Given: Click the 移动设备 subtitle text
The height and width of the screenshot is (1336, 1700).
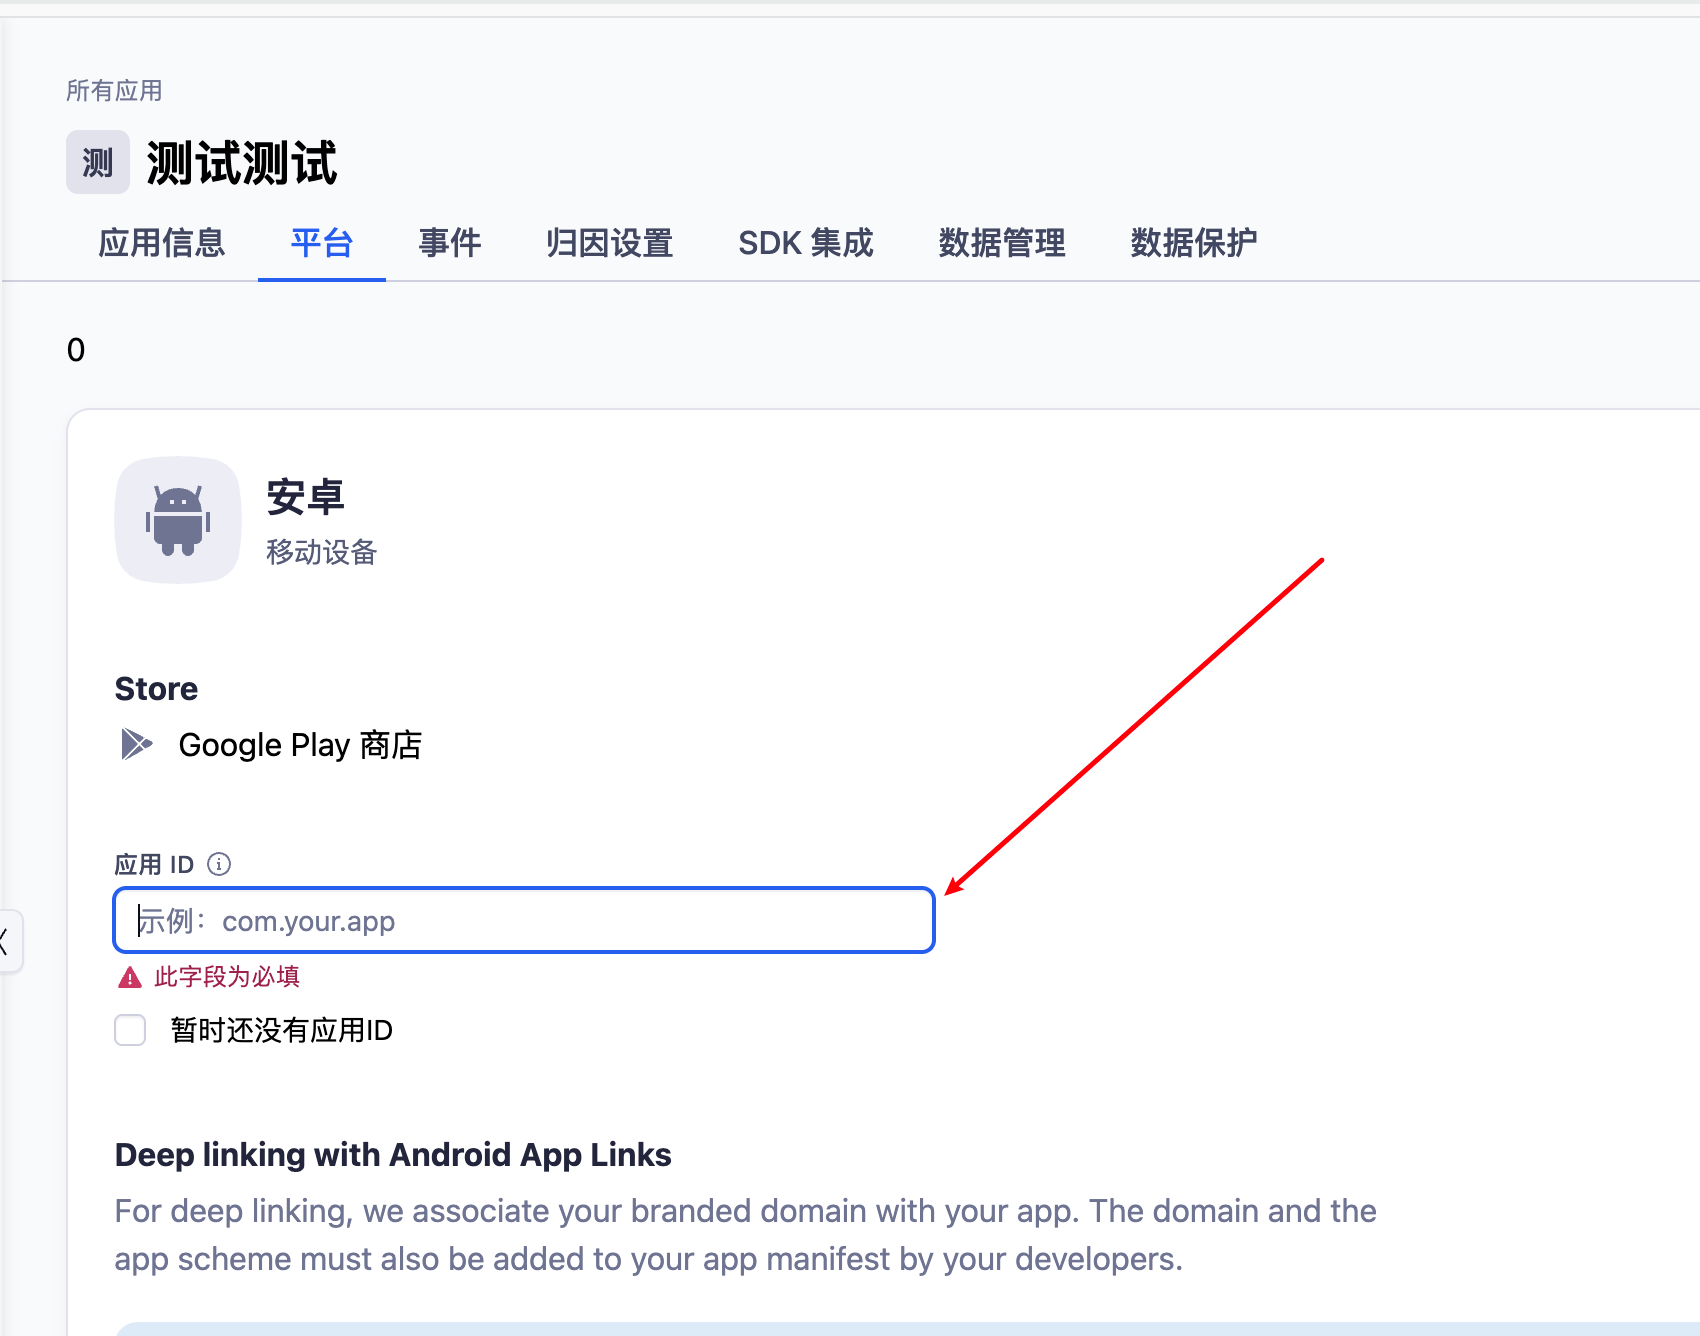Looking at the screenshot, I should 322,552.
